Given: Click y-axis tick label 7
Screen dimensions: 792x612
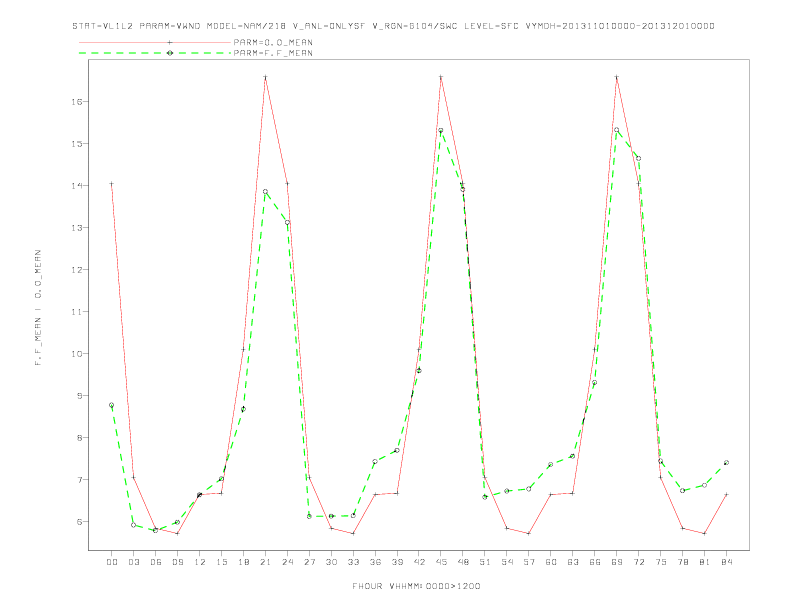Looking at the screenshot, I should point(79,479).
